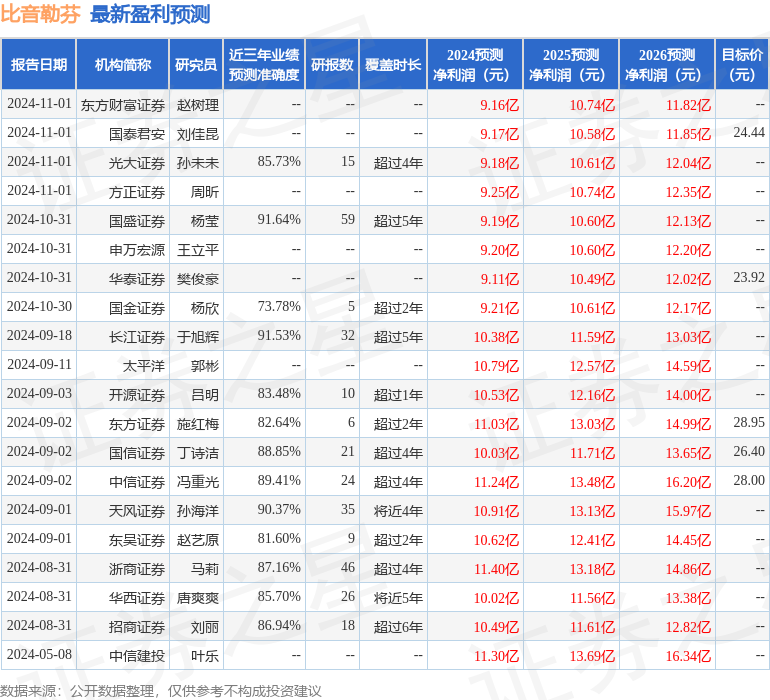Select the 16.34亿 profit forecast cell

687,656
